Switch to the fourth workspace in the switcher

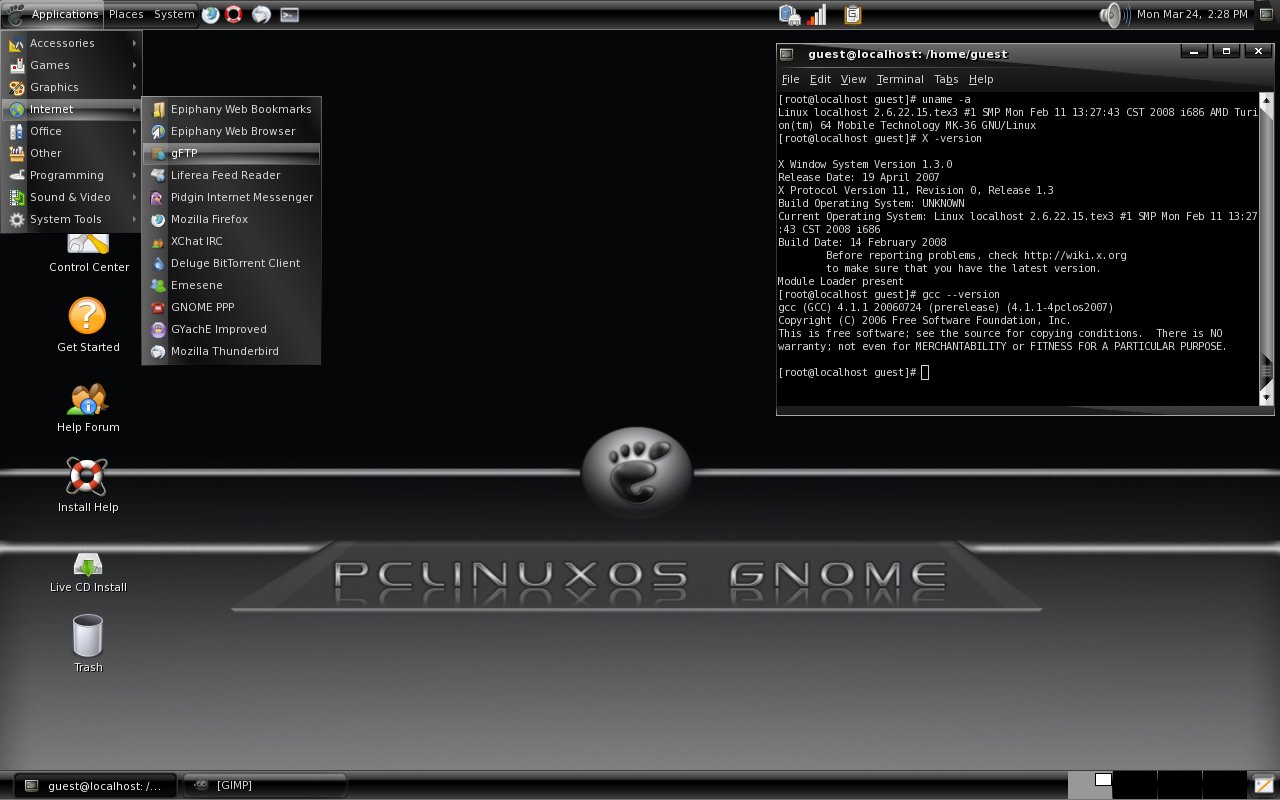pos(1225,785)
